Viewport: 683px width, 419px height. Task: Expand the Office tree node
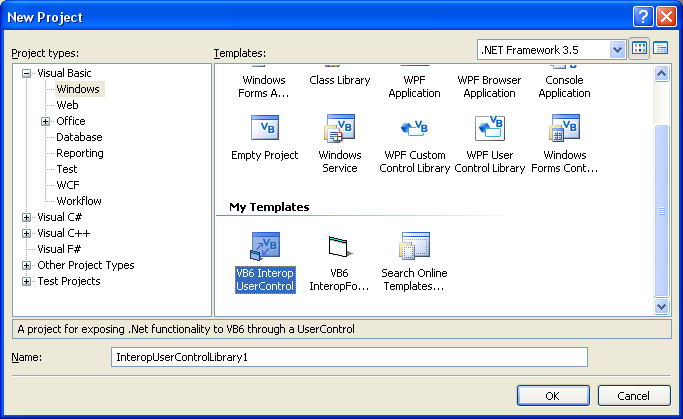point(45,121)
